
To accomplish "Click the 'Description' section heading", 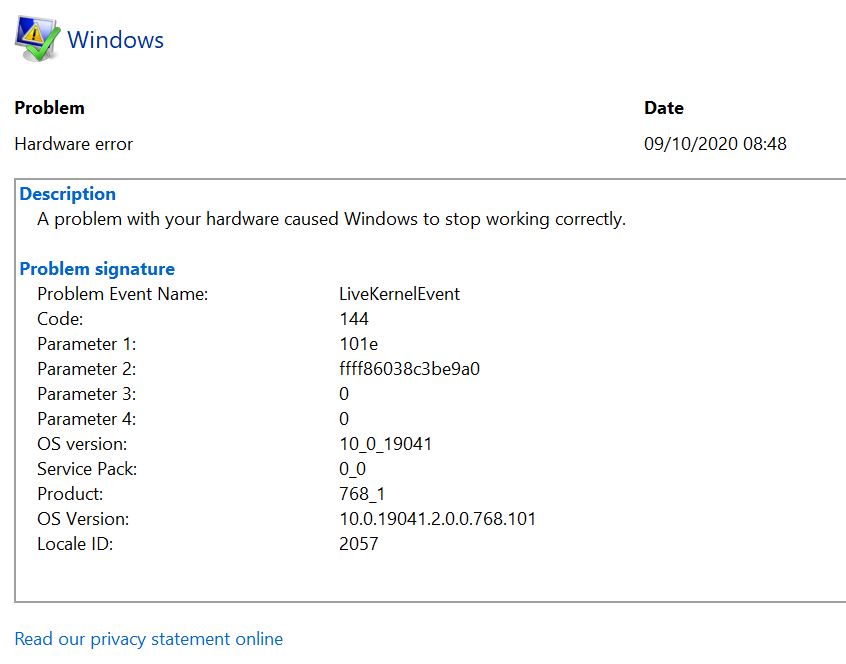I will click(67, 194).
